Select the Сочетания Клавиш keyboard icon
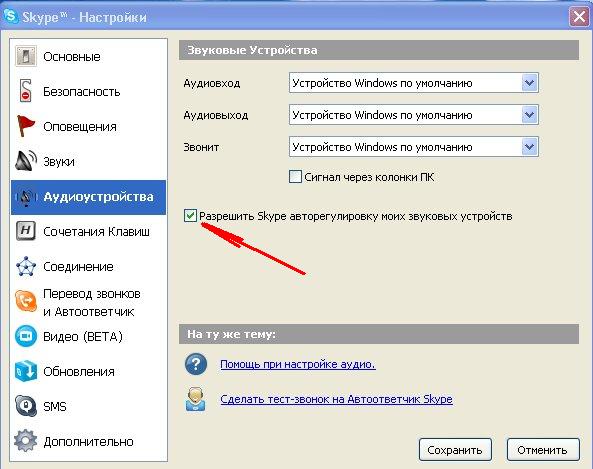Viewport: 593px width, 469px height. pos(26,231)
